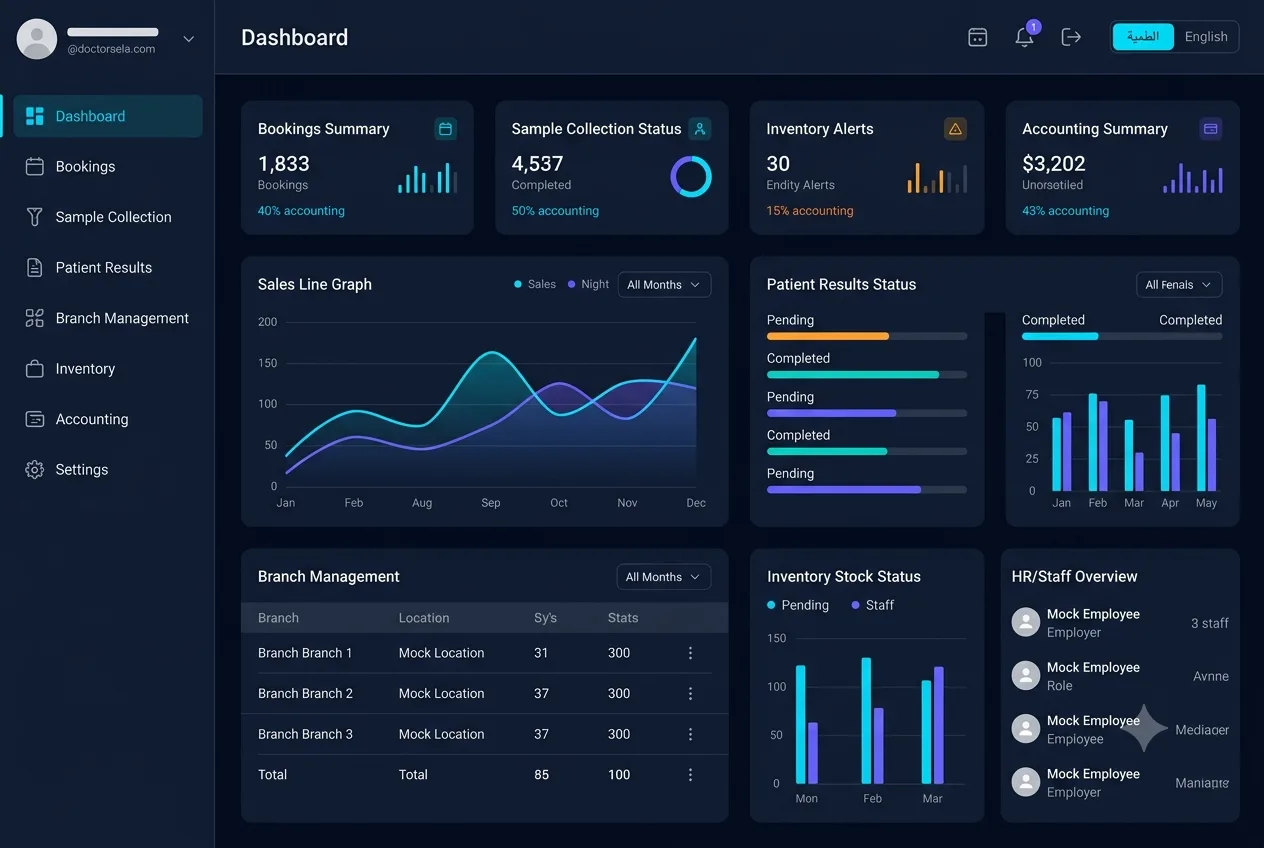
Task: Open Branch Management All Months dropdown
Action: pos(664,577)
